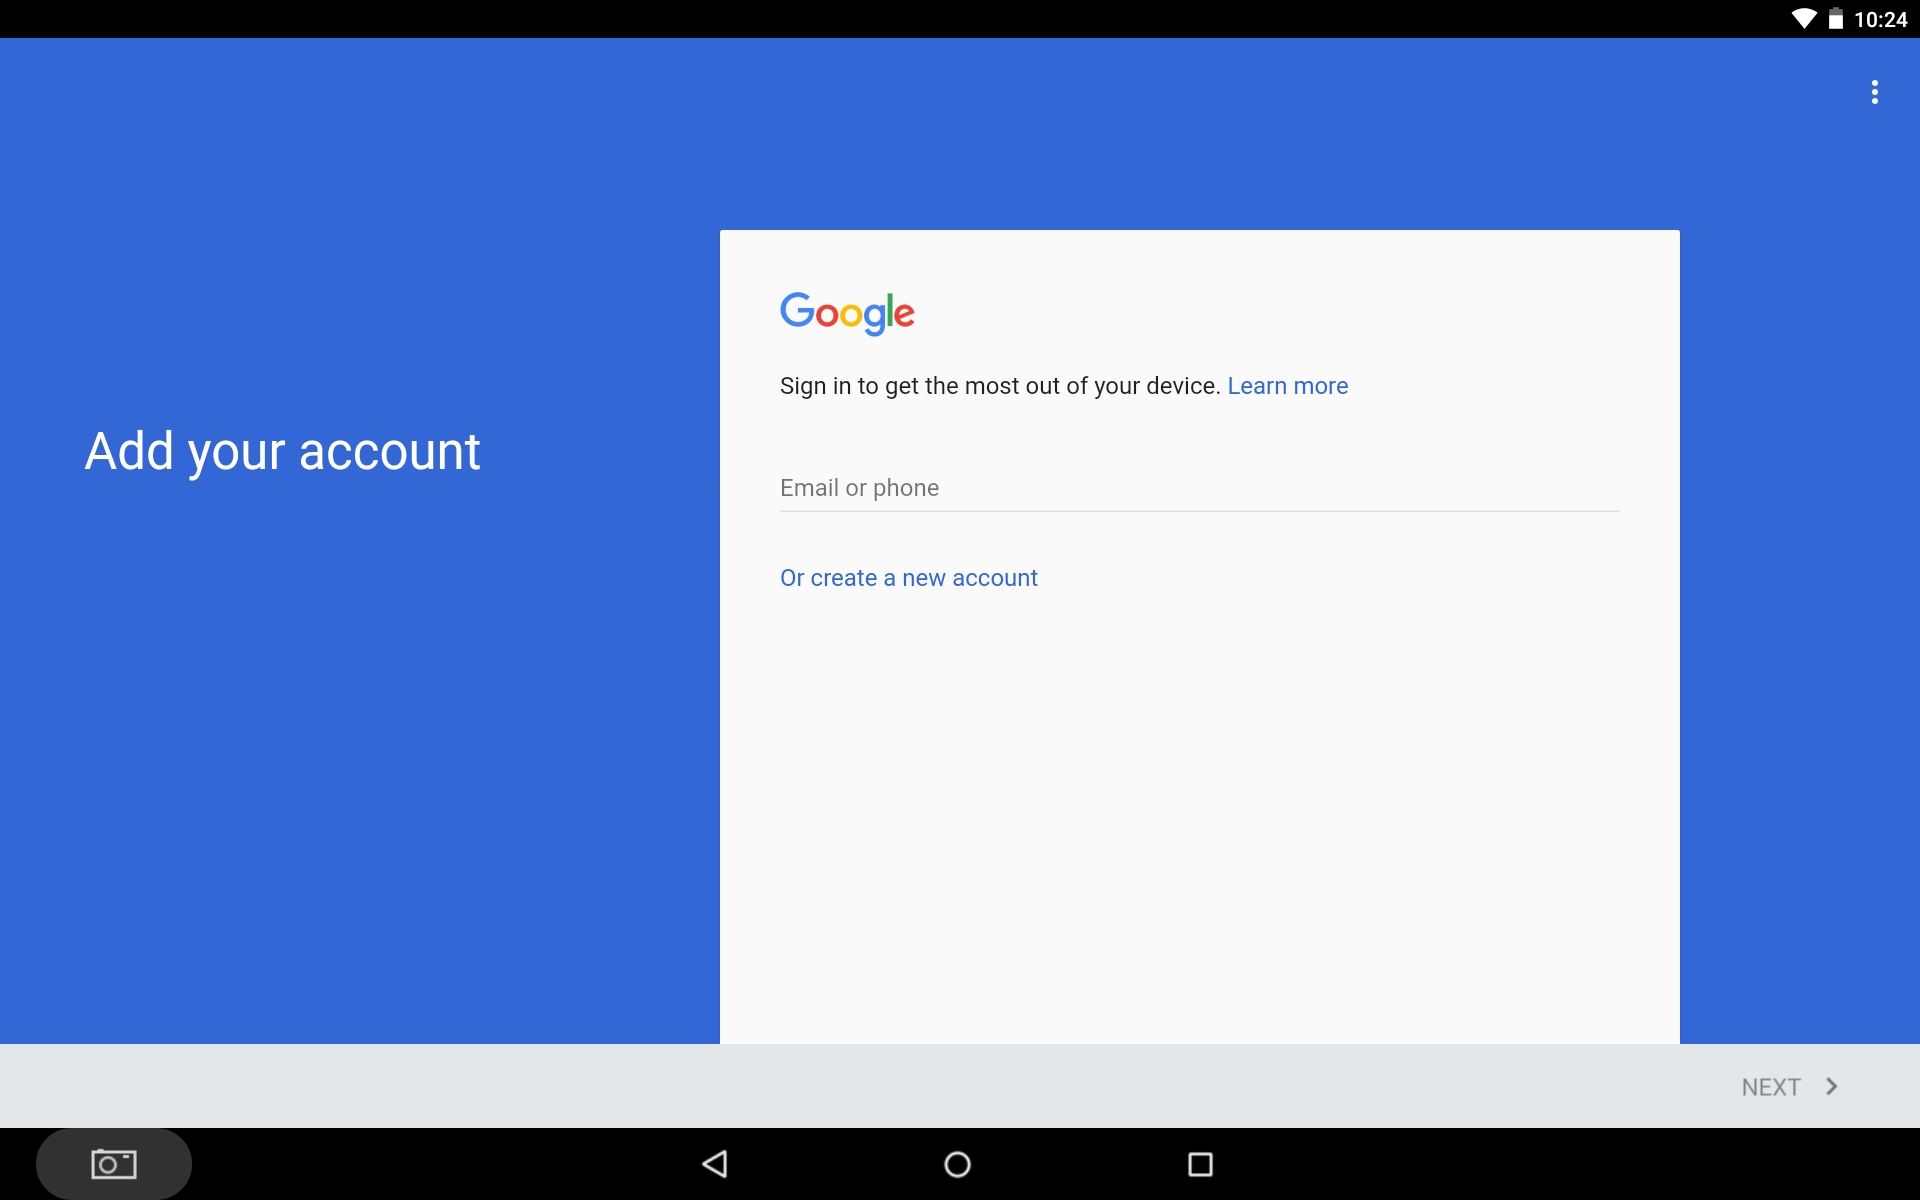Open the Learn more link
This screenshot has height=1200, width=1920.
coord(1288,386)
